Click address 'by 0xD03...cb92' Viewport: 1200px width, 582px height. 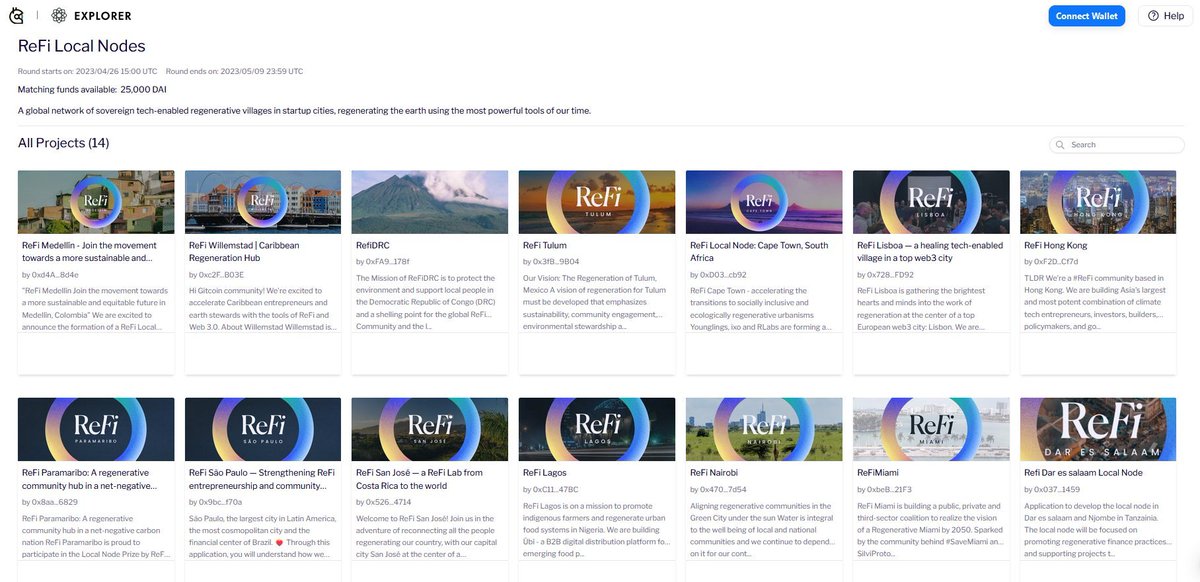click(x=718, y=275)
